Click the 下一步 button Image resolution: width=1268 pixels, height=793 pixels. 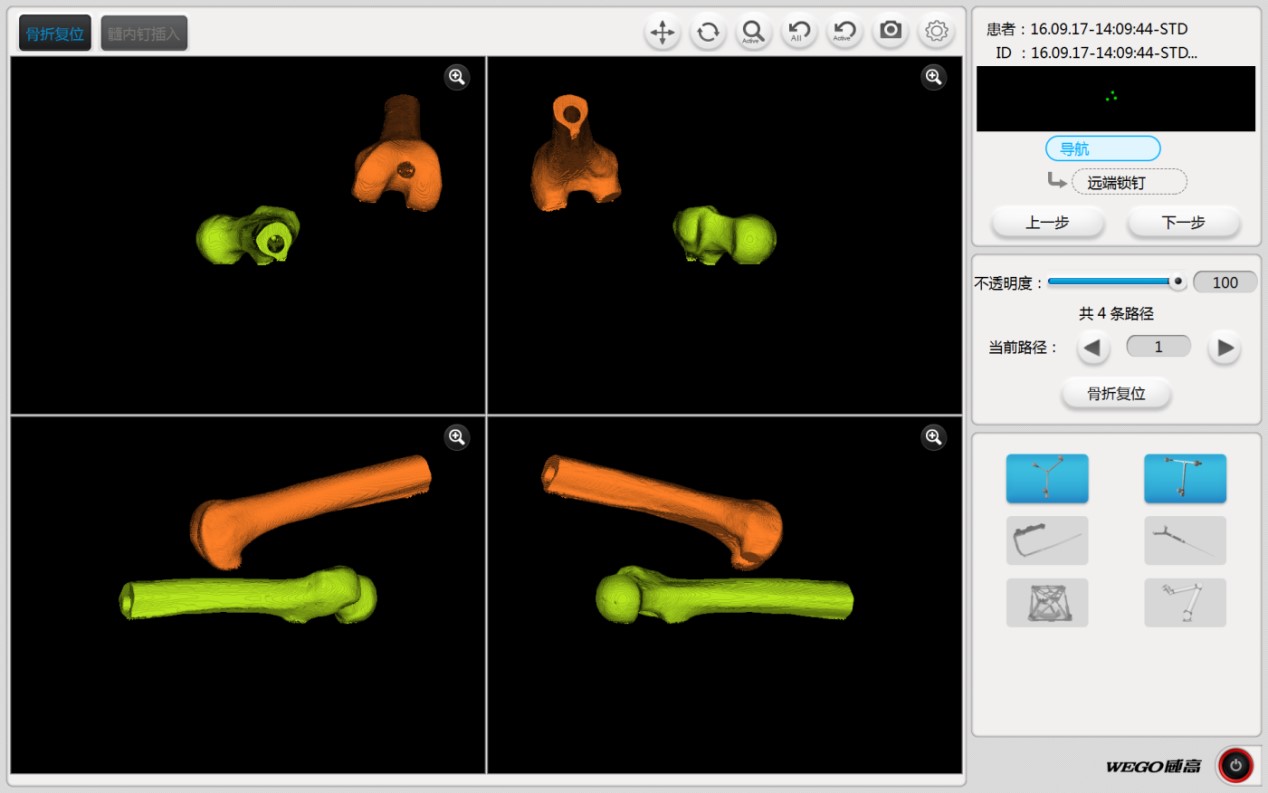1183,223
